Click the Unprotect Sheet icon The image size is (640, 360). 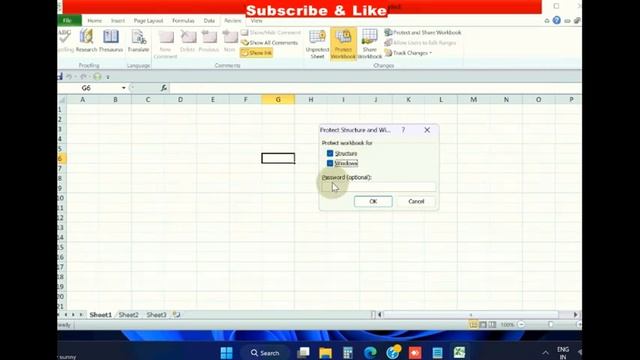point(317,44)
